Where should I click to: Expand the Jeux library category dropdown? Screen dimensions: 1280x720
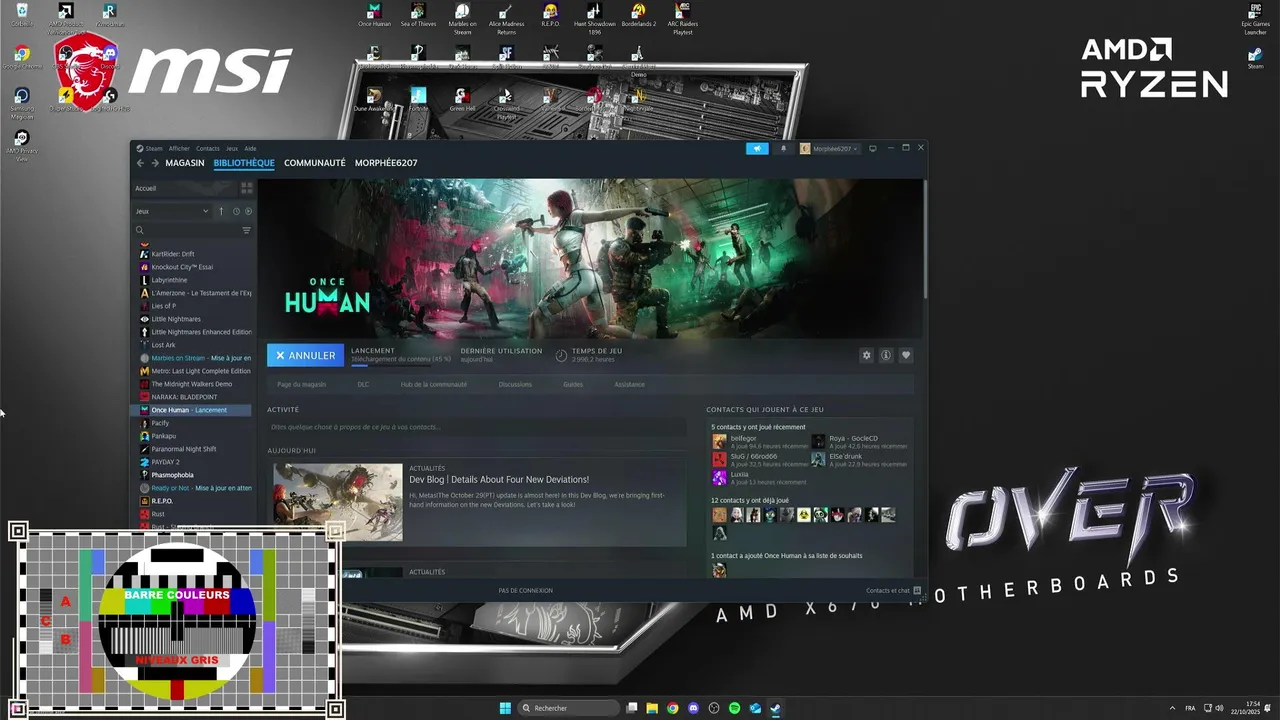pyautogui.click(x=172, y=211)
